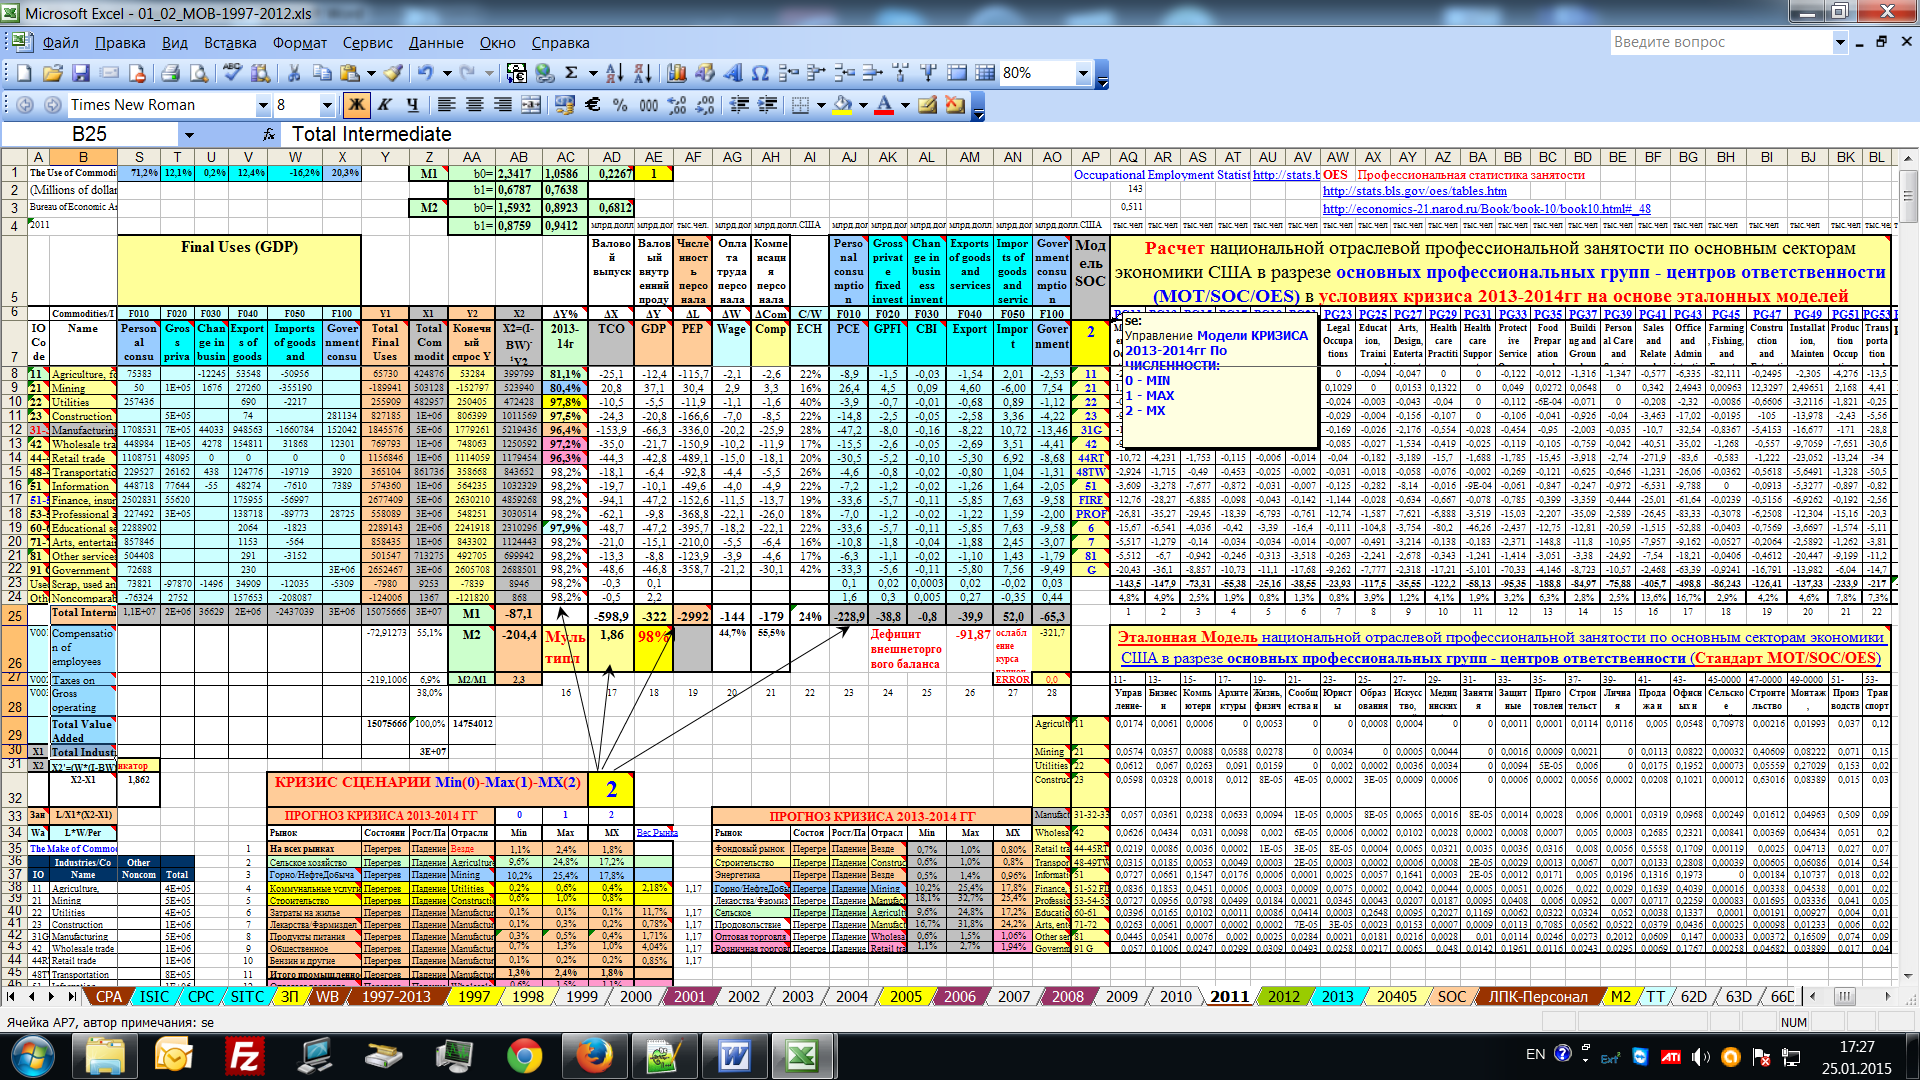Viewport: 1920px width, 1080px height.
Task: Toggle italic formatting button К
Action: pyautogui.click(x=384, y=105)
